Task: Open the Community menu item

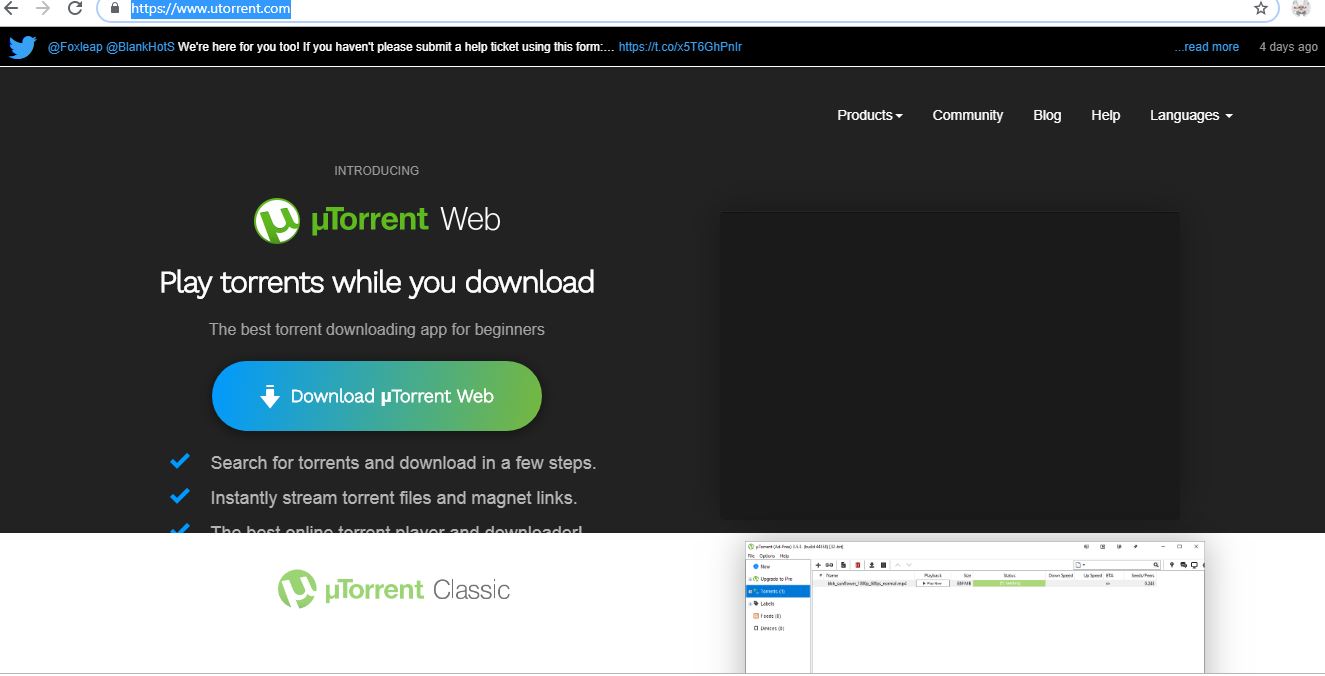Action: pos(968,115)
